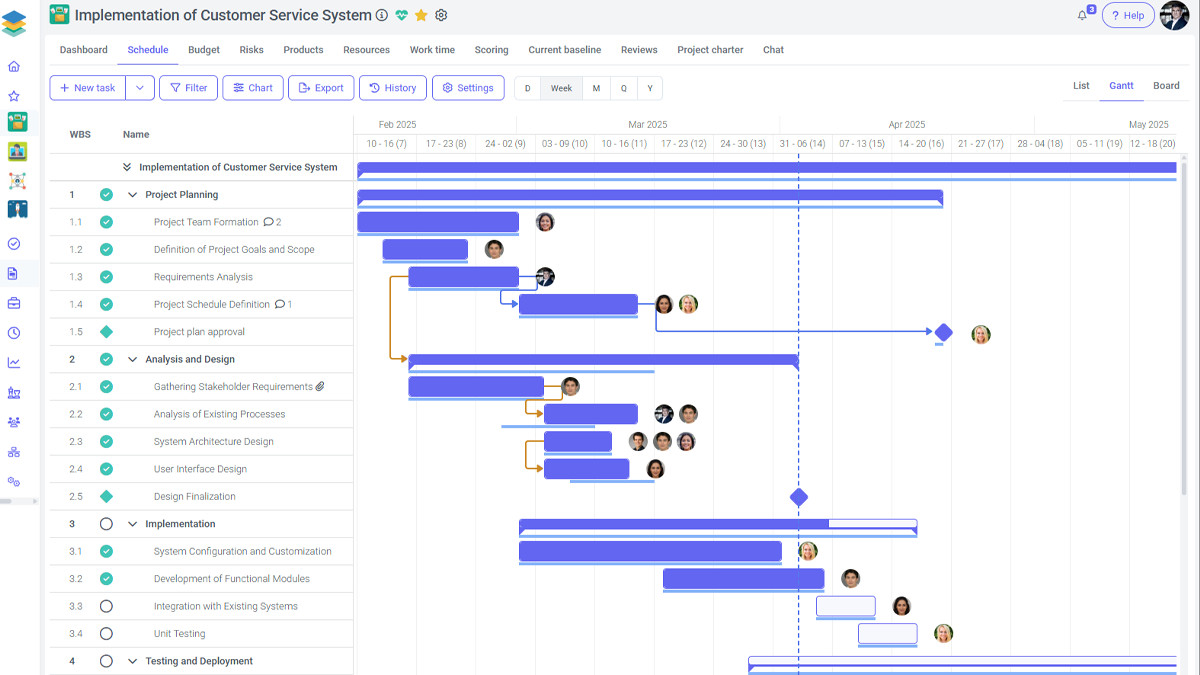The width and height of the screenshot is (1200, 675).
Task: Click the Filter button
Action: pyautogui.click(x=188, y=88)
